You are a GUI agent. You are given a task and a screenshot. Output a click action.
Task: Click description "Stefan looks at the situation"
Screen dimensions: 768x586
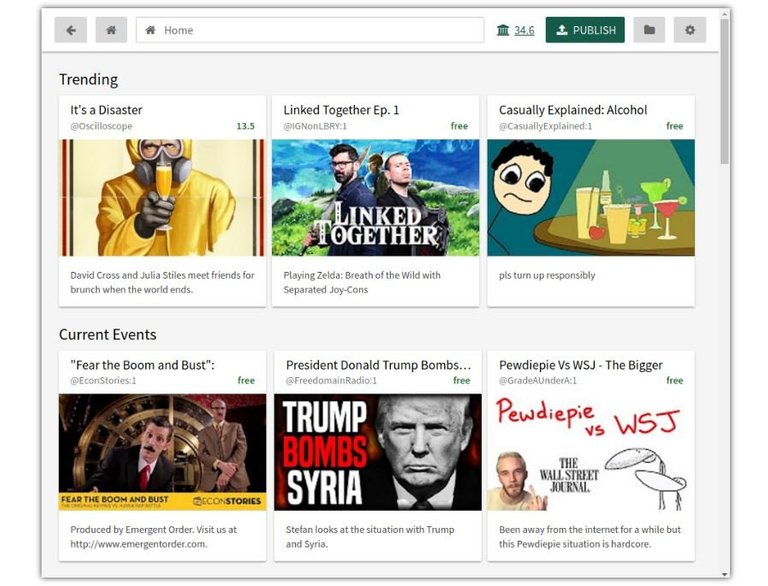(x=370, y=537)
